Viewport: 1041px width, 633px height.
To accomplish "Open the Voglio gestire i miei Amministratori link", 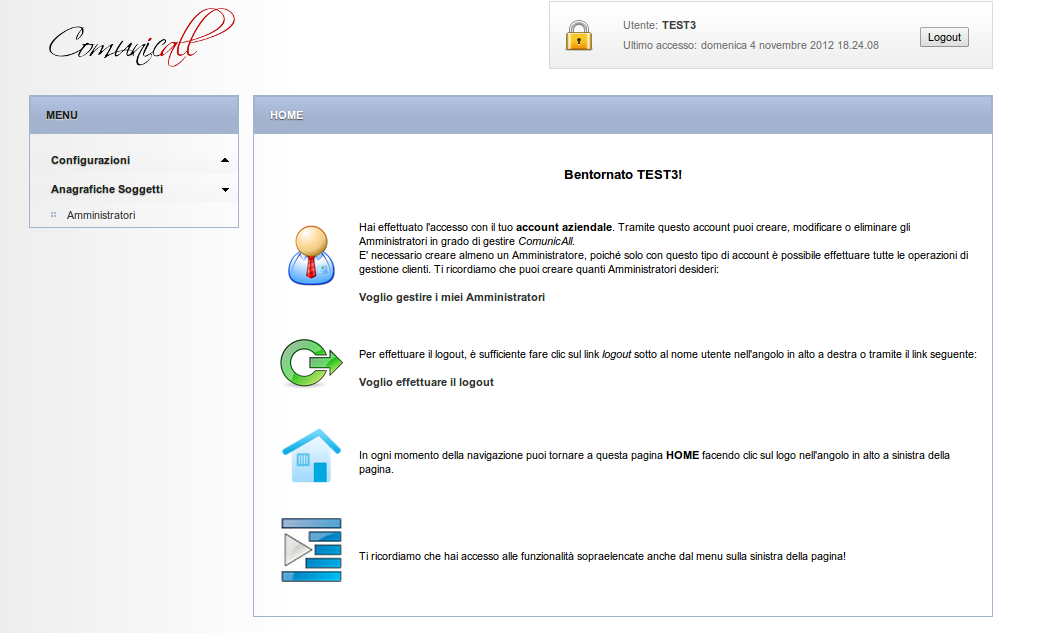I will click(451, 297).
